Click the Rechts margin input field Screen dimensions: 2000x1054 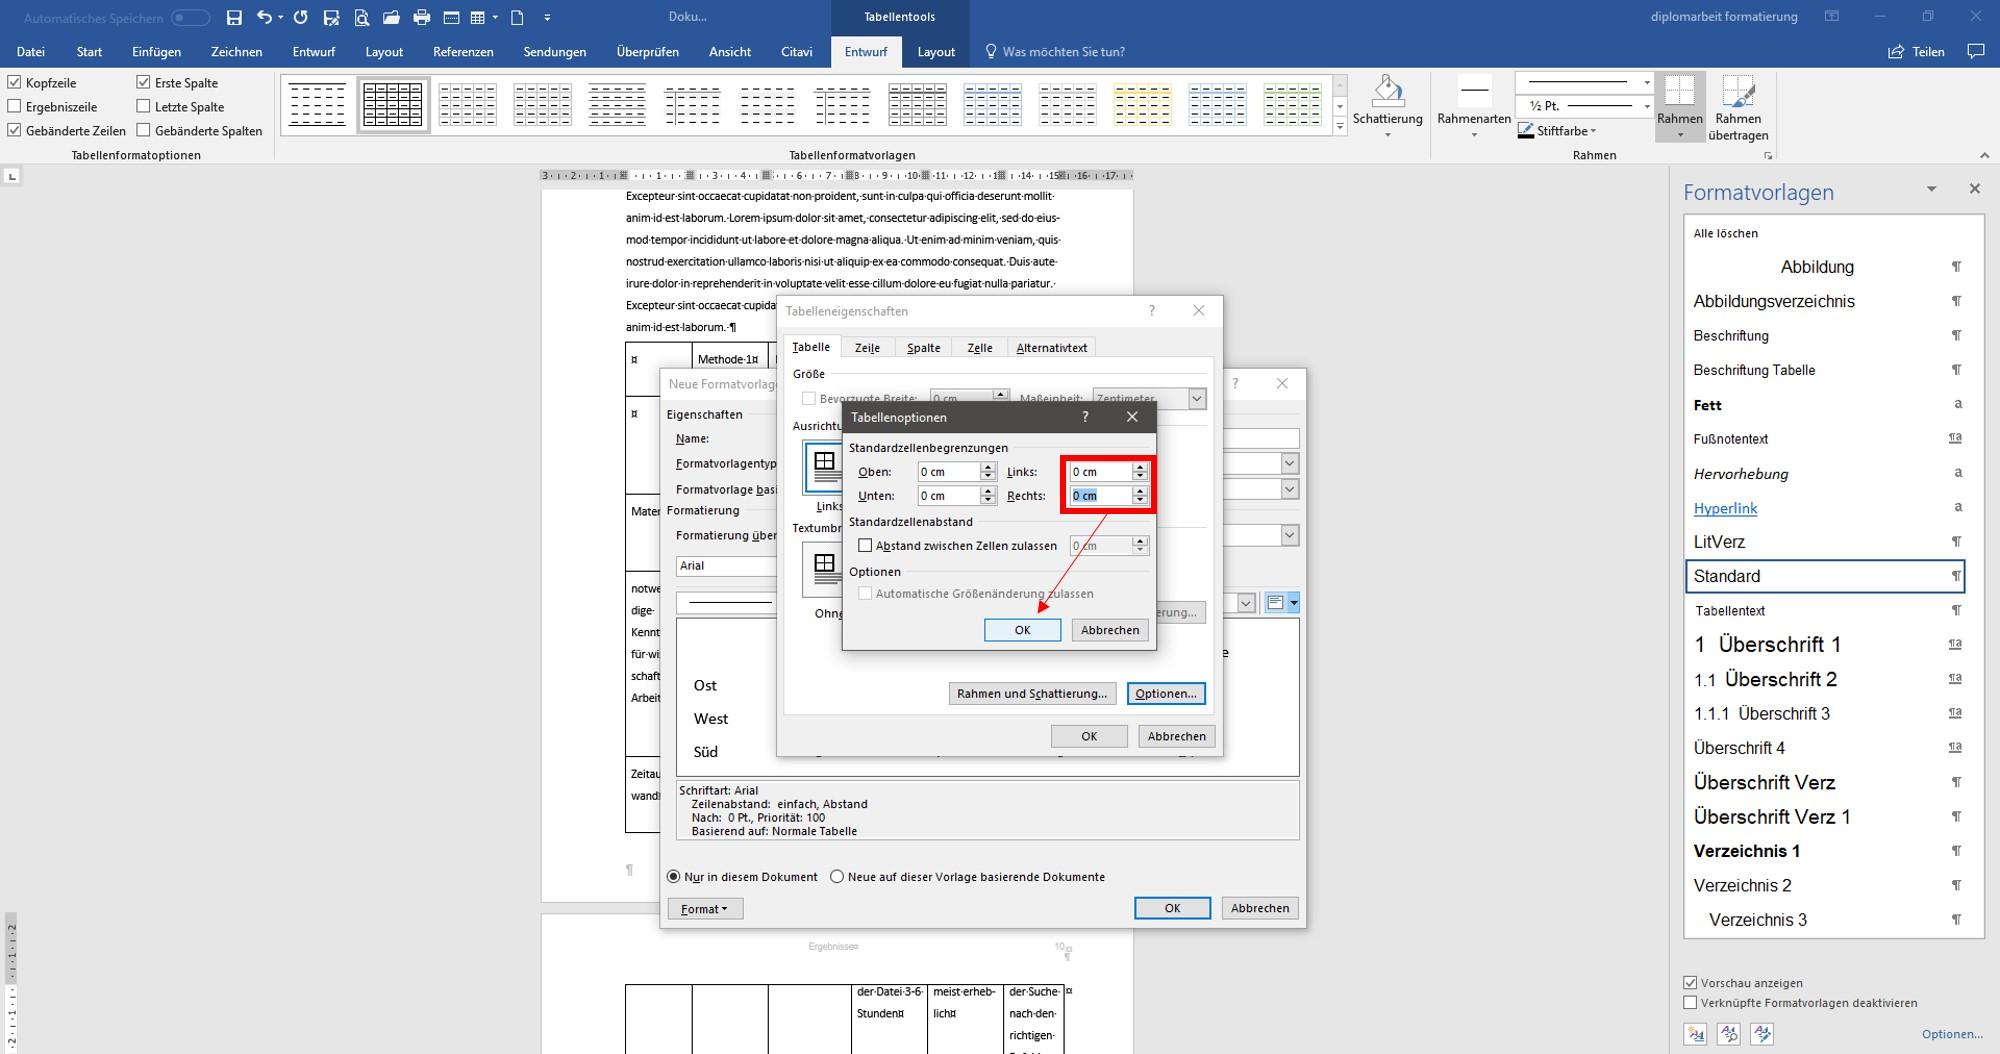(1100, 496)
